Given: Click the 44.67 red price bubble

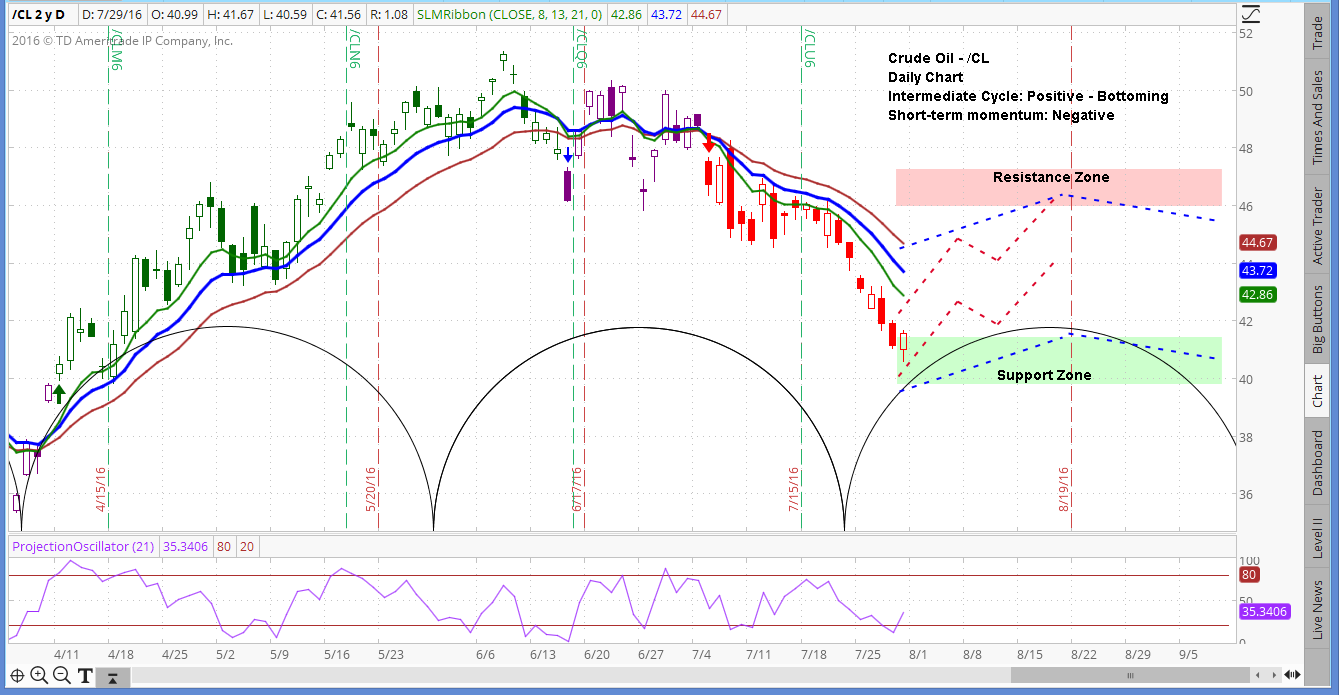Looking at the screenshot, I should pos(1256,243).
